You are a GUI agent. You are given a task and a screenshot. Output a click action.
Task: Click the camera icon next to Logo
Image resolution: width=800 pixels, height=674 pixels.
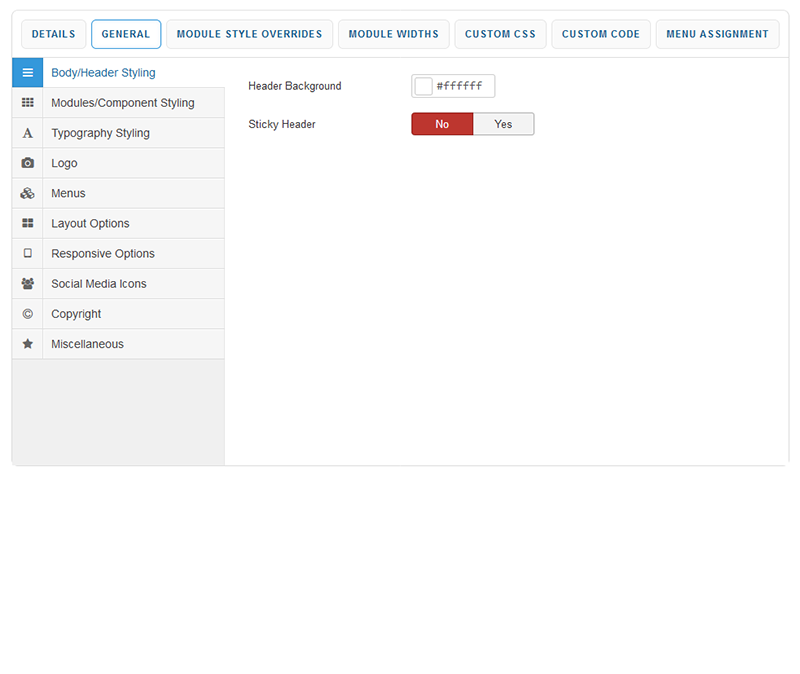[28, 163]
